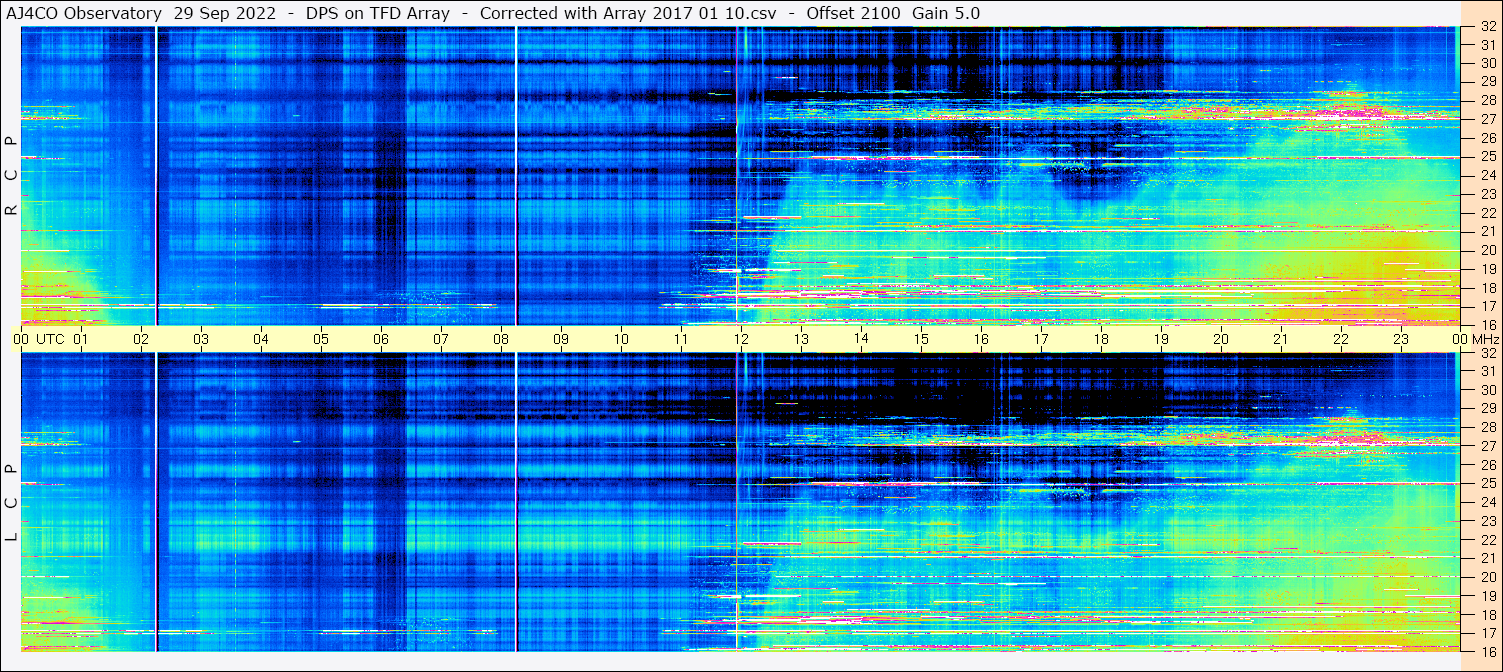Click the RCP label beside upper spectrogram
The width and height of the screenshot is (1503, 672).
click(12, 176)
